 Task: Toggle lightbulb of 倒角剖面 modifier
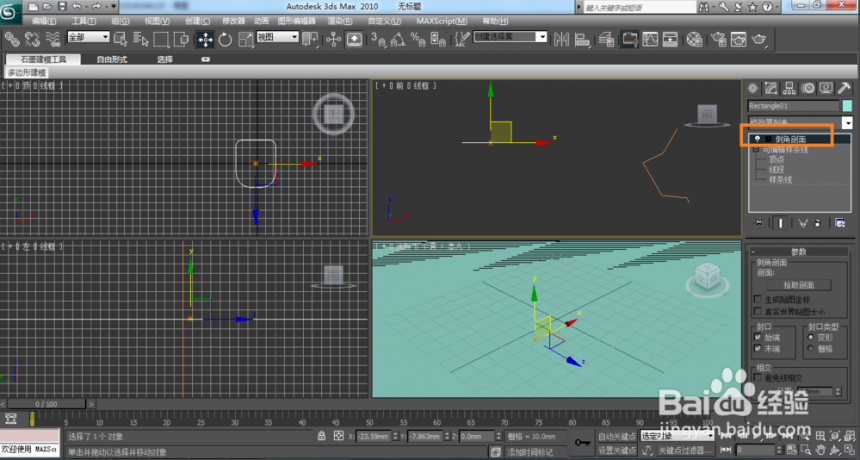coord(757,139)
